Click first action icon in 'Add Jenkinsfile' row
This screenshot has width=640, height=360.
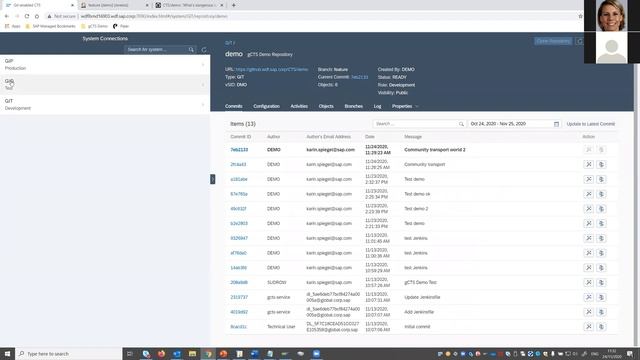(x=589, y=312)
